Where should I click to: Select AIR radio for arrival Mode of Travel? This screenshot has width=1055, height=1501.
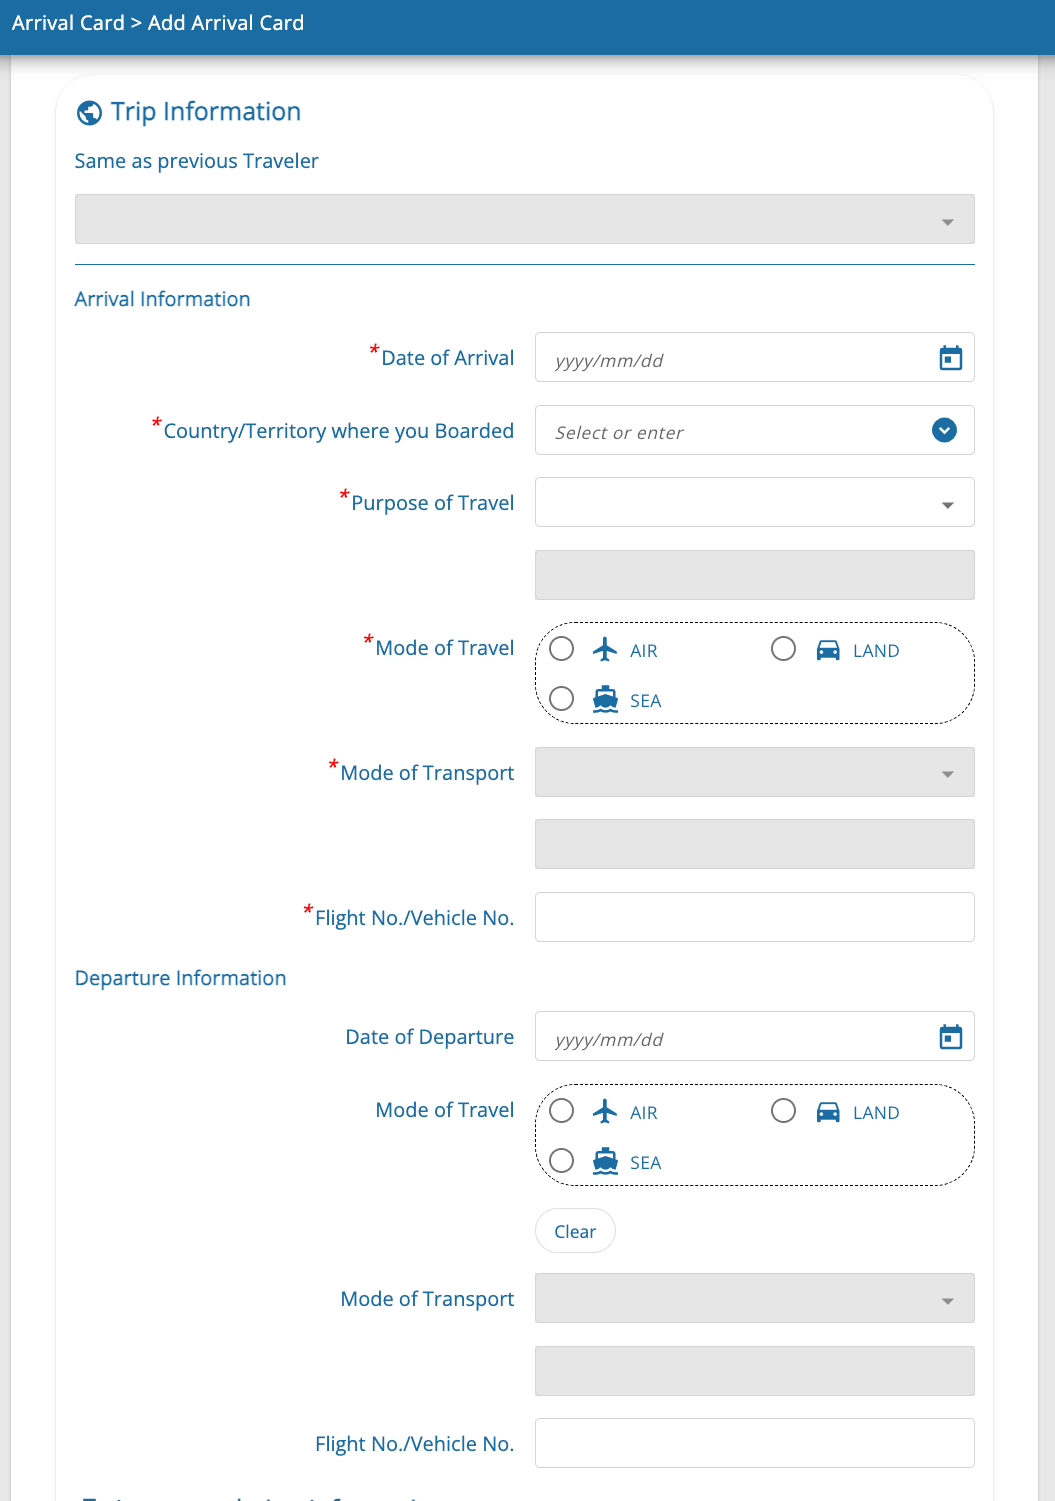click(x=562, y=649)
